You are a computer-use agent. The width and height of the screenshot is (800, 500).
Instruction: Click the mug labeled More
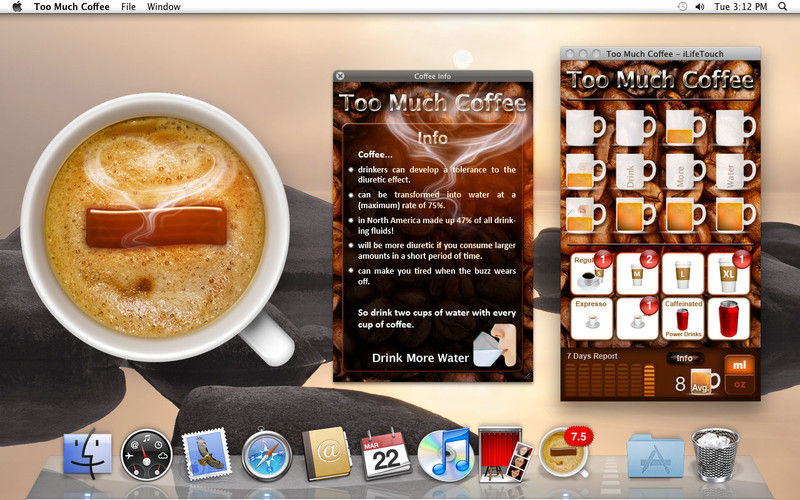[685, 172]
